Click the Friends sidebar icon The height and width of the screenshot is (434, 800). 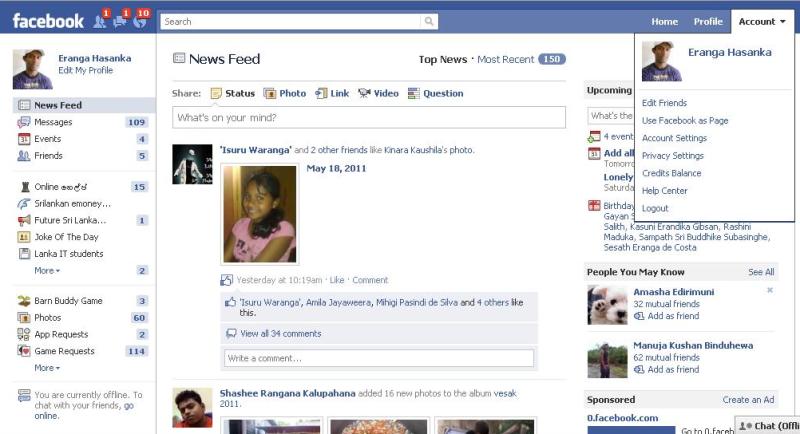click(x=24, y=156)
